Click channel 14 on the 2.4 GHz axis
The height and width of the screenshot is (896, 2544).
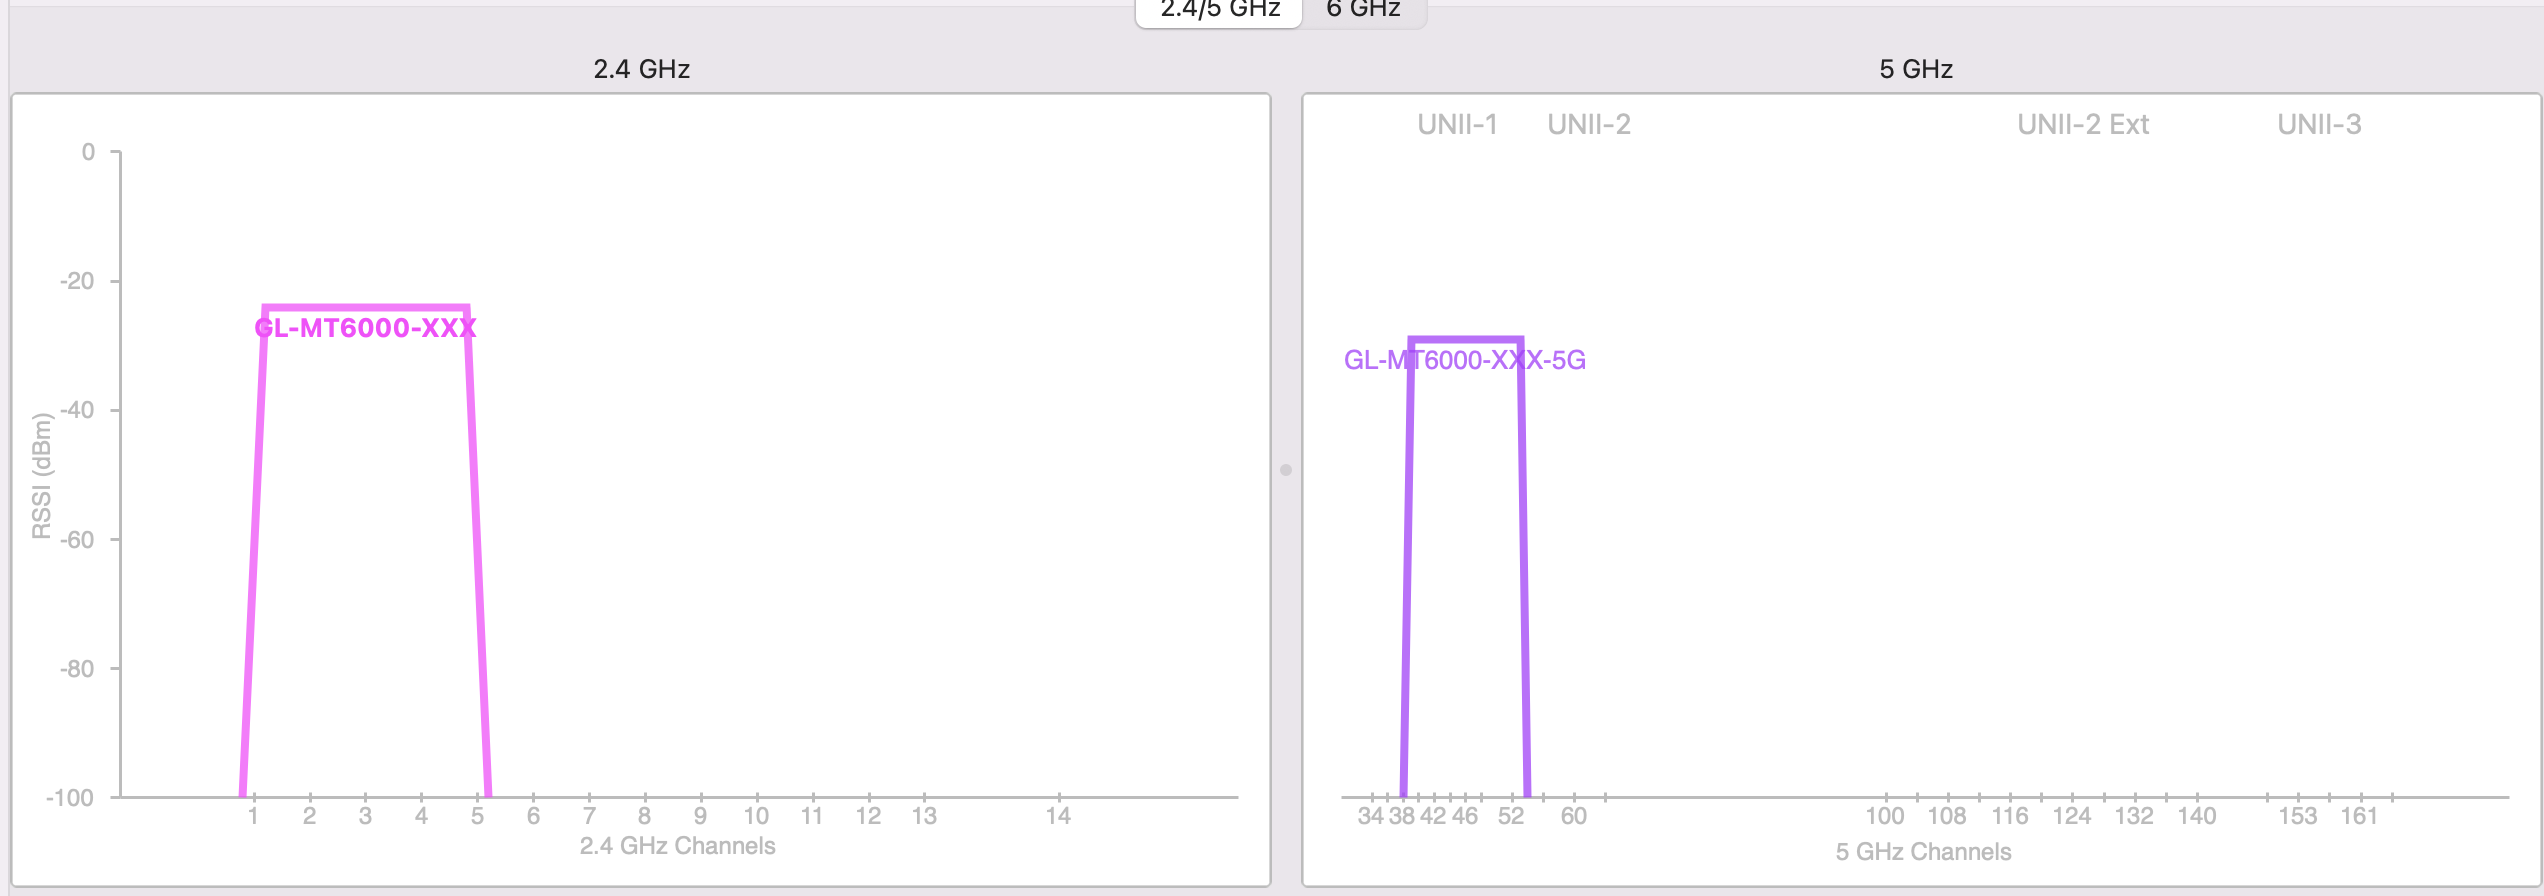[x=1058, y=816]
